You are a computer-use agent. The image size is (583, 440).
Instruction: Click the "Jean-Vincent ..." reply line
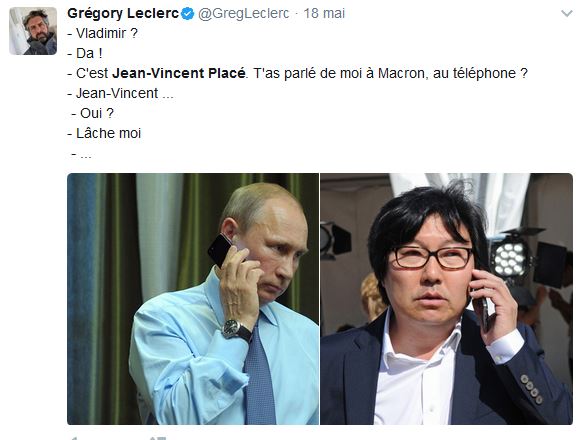(120, 93)
